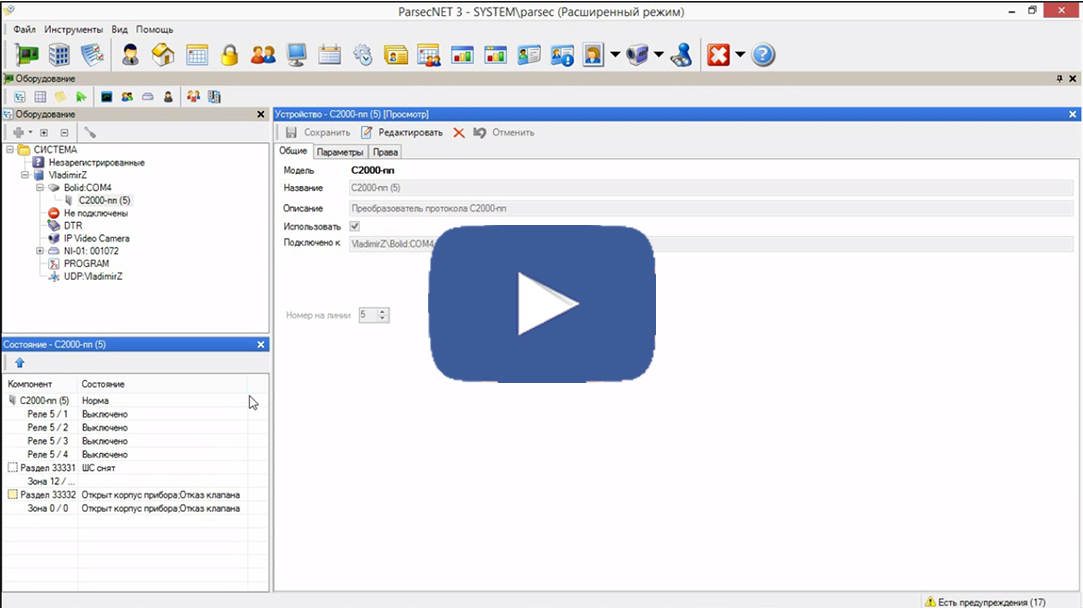Click the Реле 5 / 3 row

pyautogui.click(x=135, y=441)
